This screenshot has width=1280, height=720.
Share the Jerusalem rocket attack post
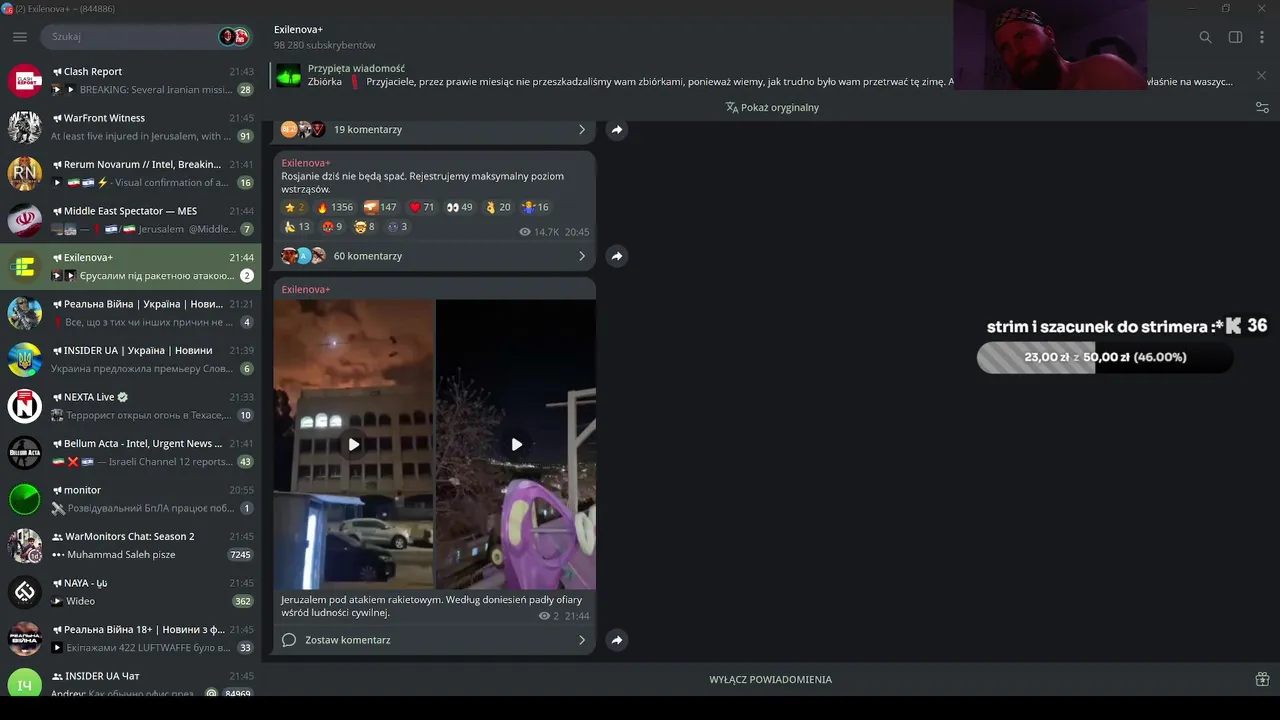click(x=617, y=640)
